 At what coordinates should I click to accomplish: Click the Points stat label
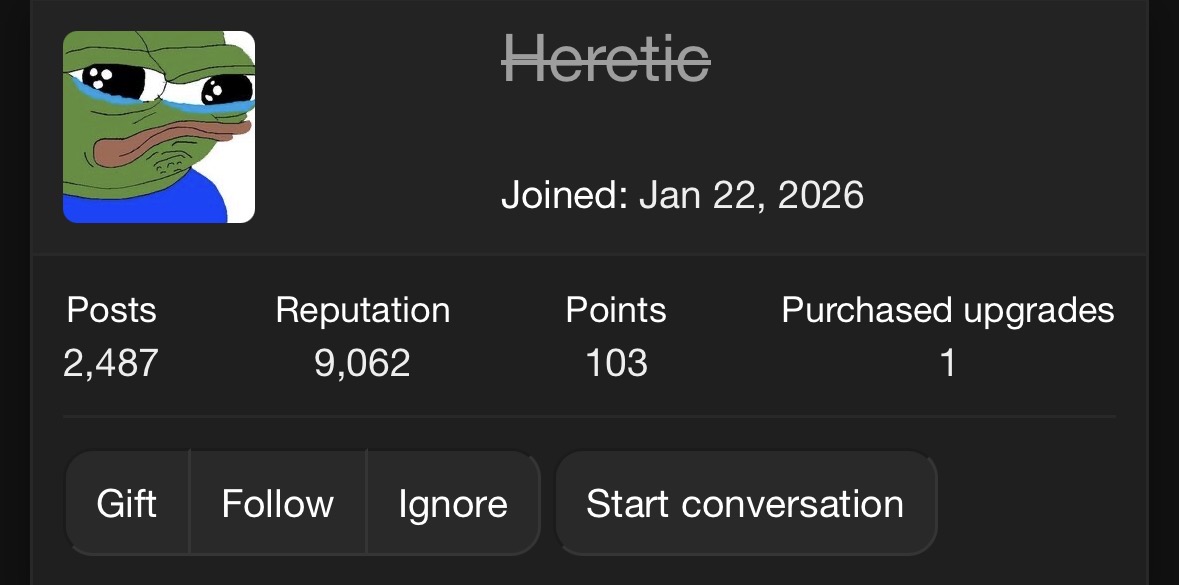[616, 310]
